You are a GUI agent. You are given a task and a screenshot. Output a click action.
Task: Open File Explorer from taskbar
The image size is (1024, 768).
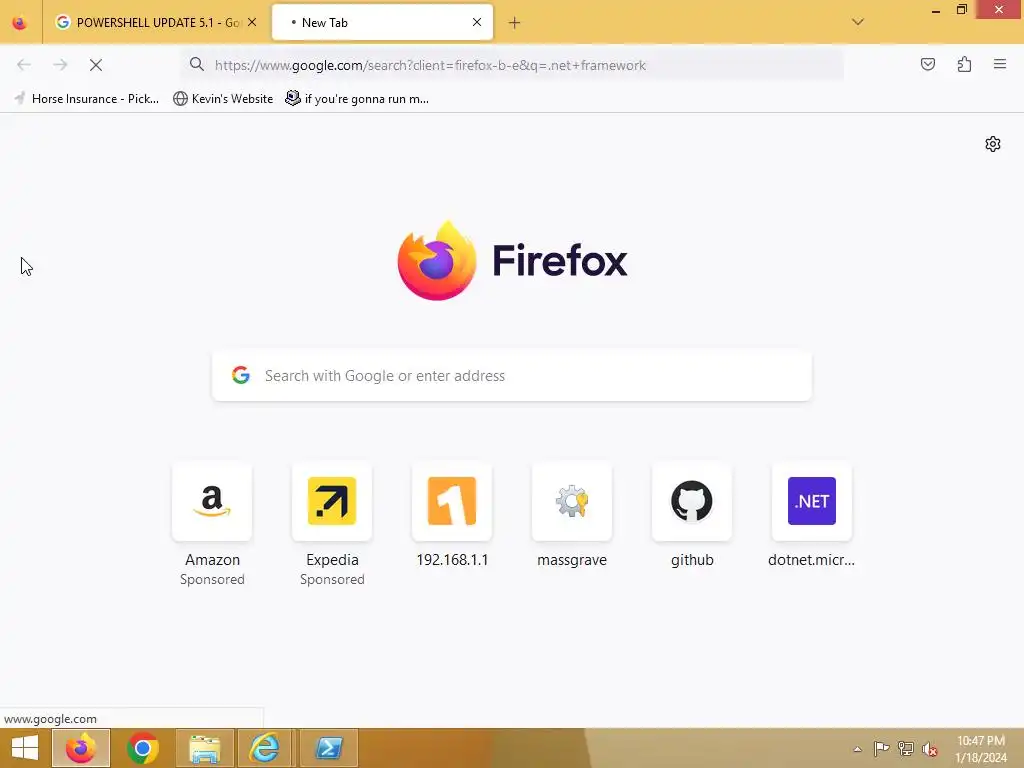[x=205, y=748]
